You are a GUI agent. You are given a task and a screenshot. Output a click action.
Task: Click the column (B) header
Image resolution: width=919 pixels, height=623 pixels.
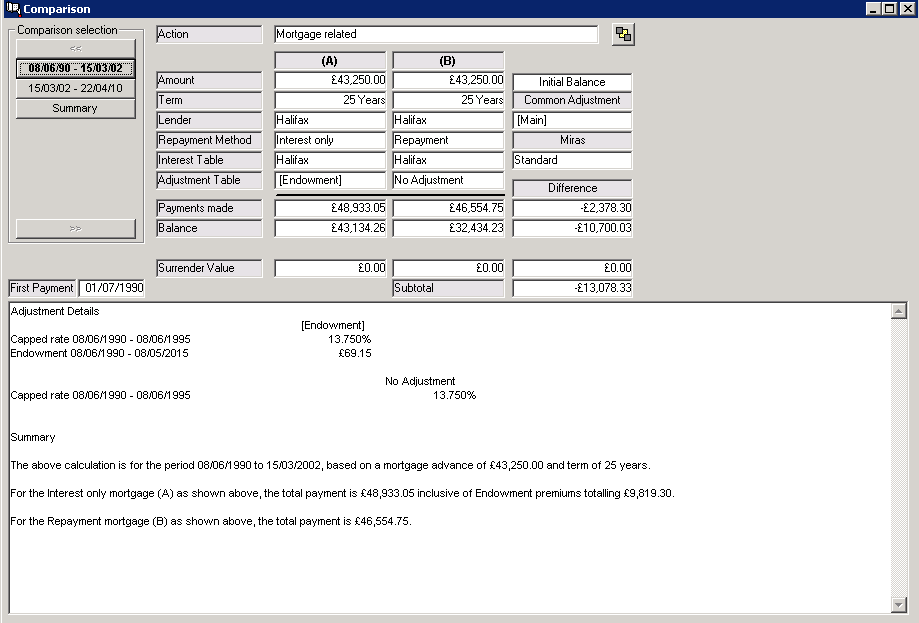pyautogui.click(x=448, y=61)
